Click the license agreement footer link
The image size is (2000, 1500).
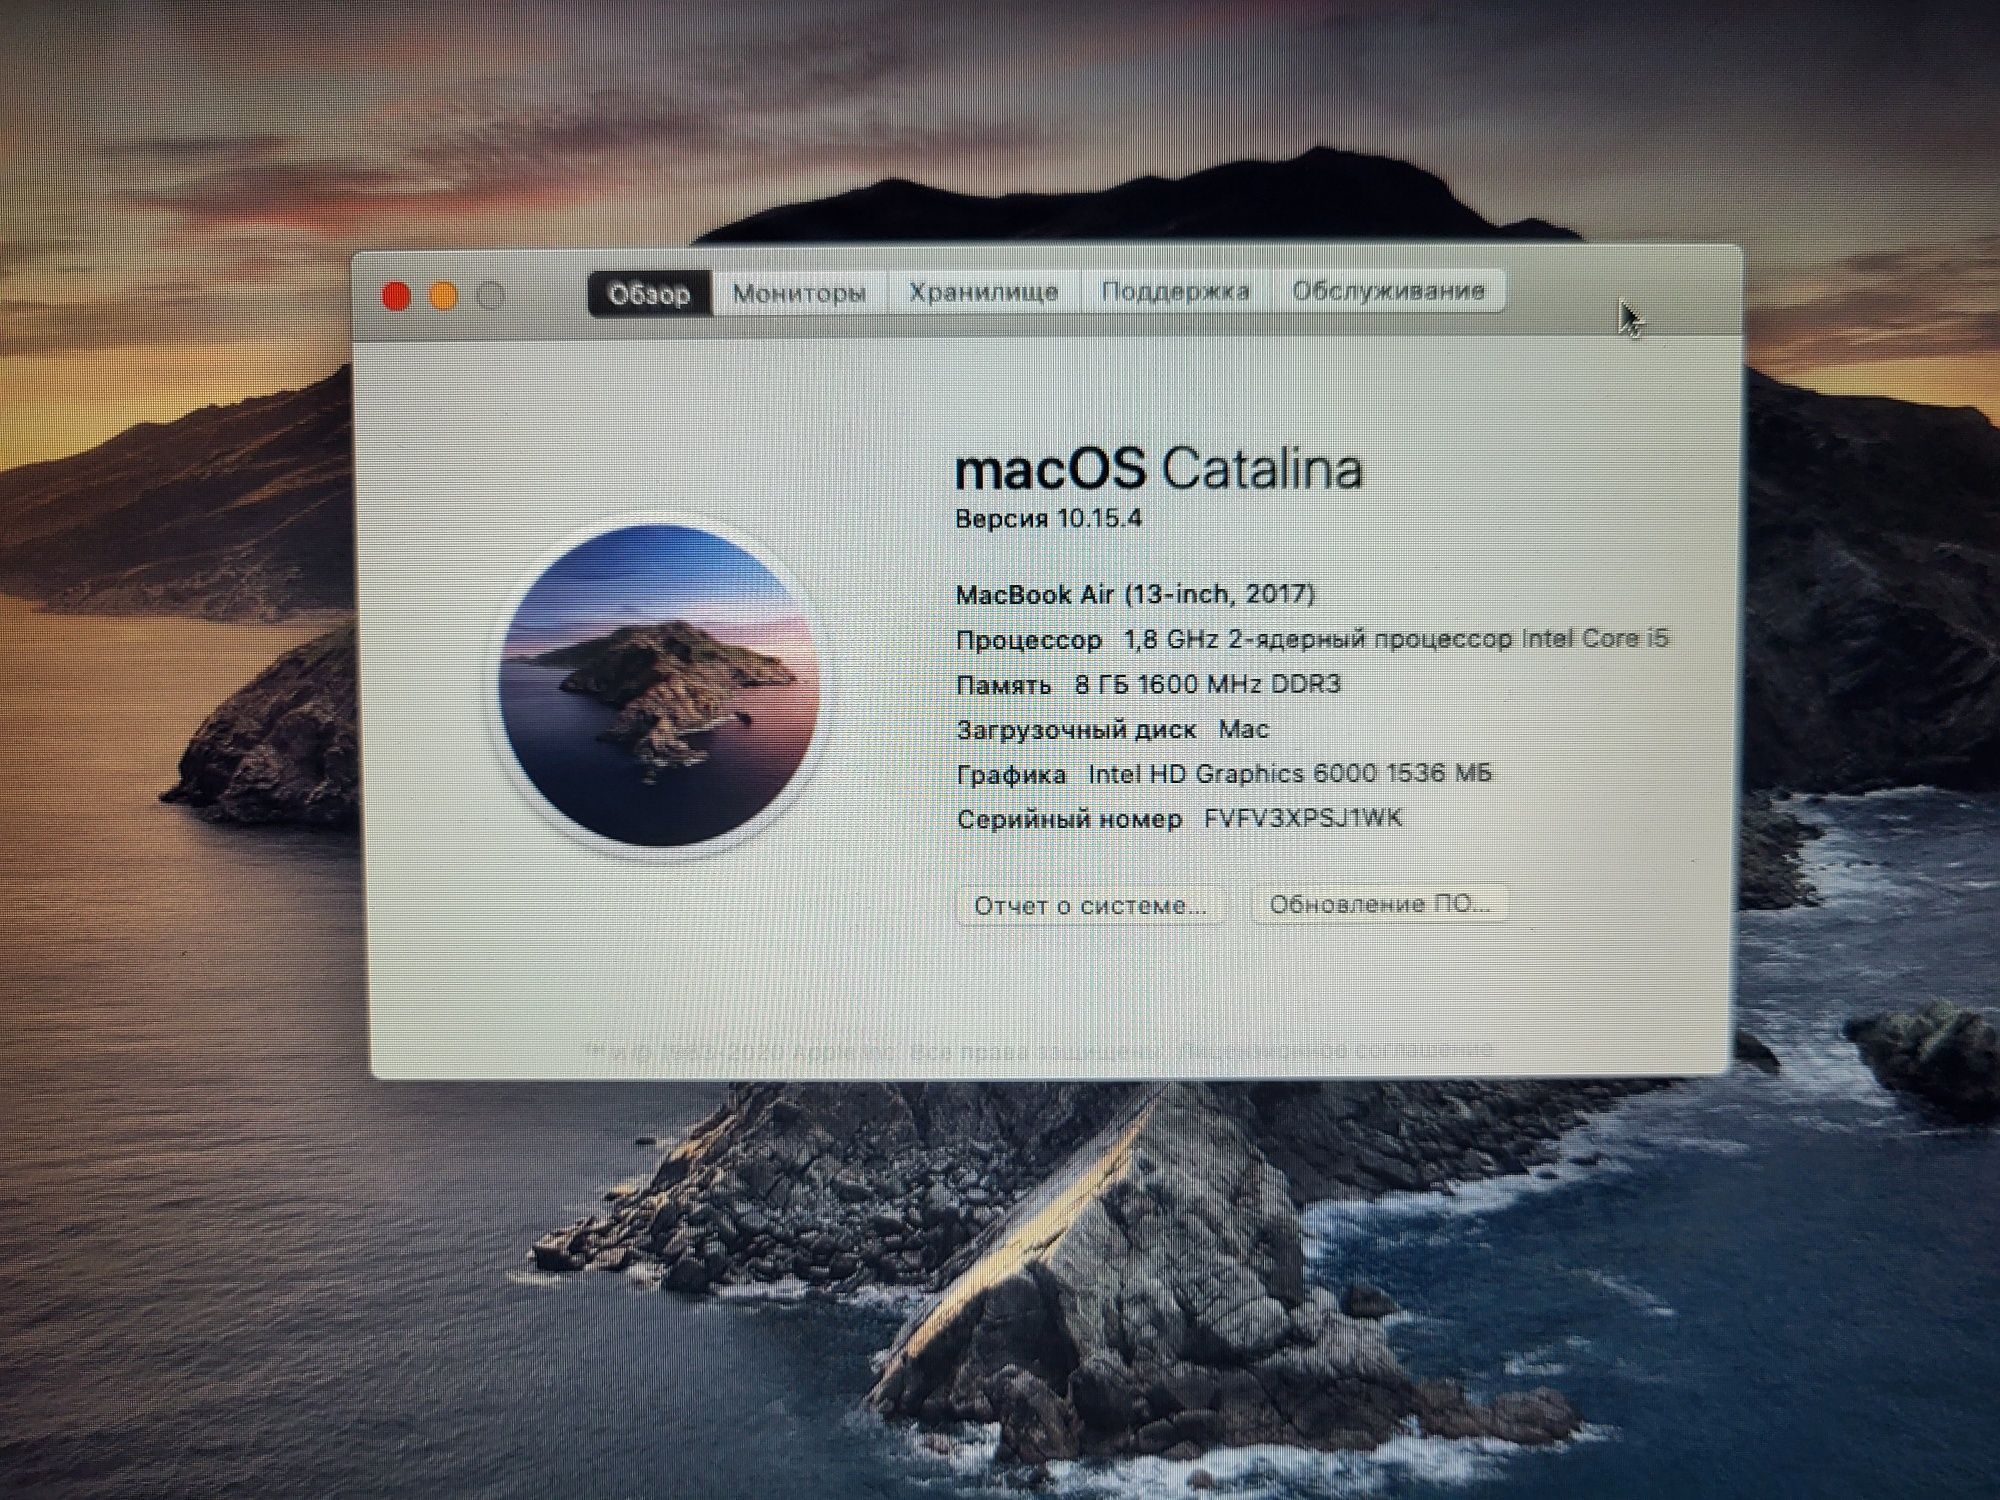(x=1336, y=1050)
